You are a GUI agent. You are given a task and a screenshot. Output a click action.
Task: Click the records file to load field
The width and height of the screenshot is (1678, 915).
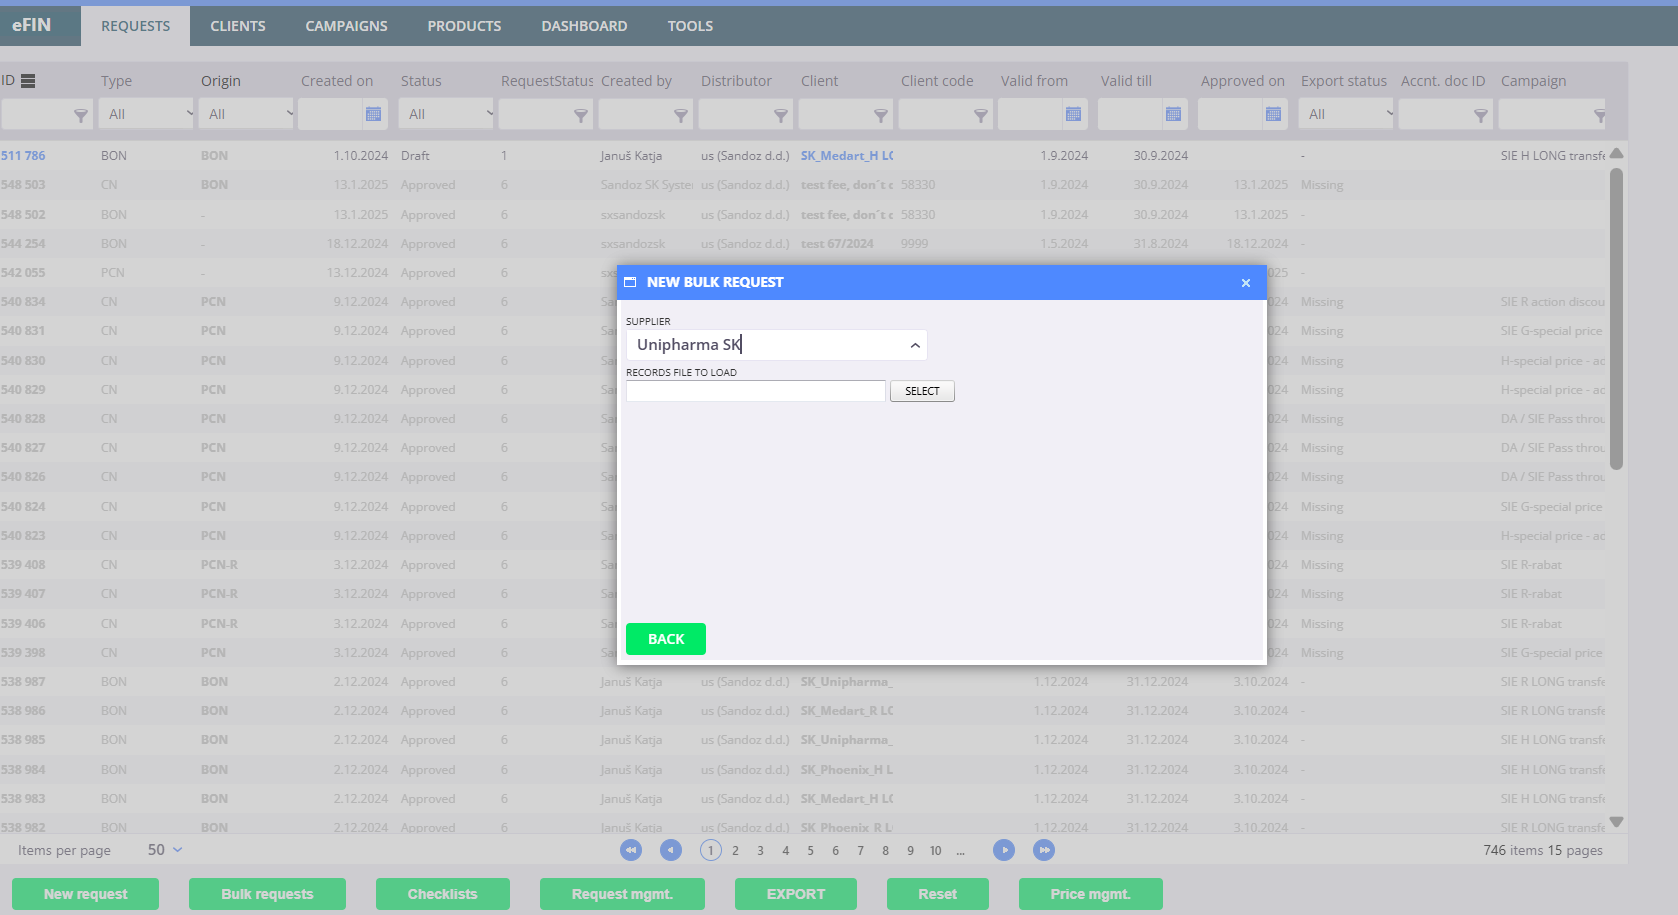click(x=756, y=391)
